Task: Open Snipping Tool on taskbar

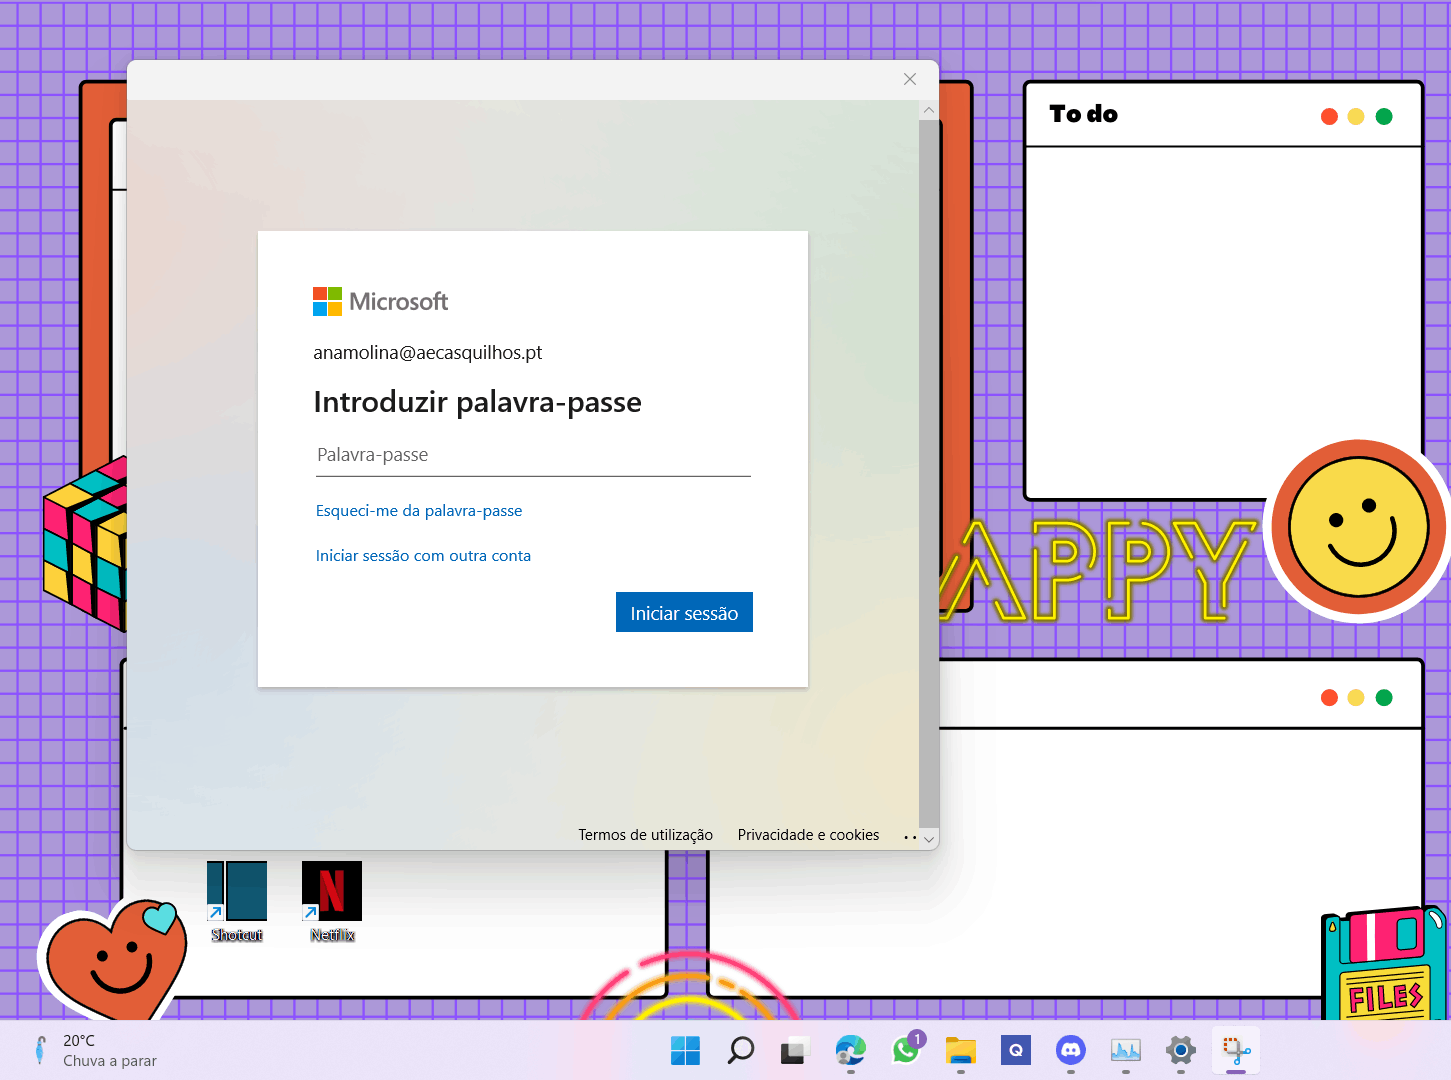Action: pyautogui.click(x=1236, y=1050)
